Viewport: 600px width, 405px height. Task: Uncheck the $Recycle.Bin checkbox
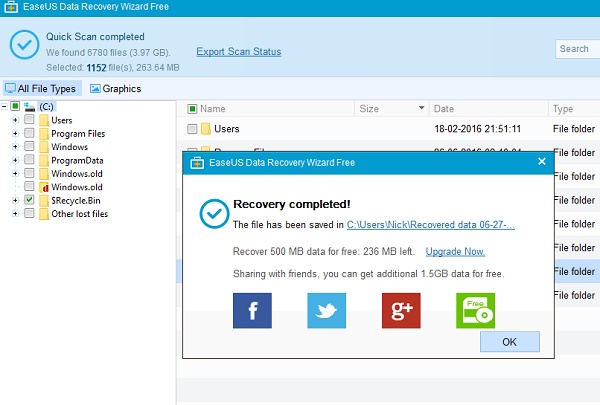pyautogui.click(x=29, y=199)
